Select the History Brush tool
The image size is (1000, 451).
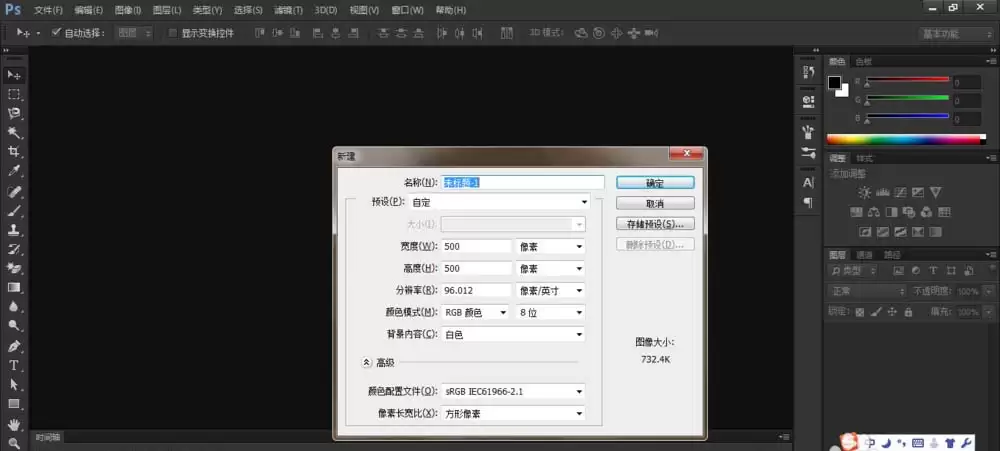pos(14,249)
